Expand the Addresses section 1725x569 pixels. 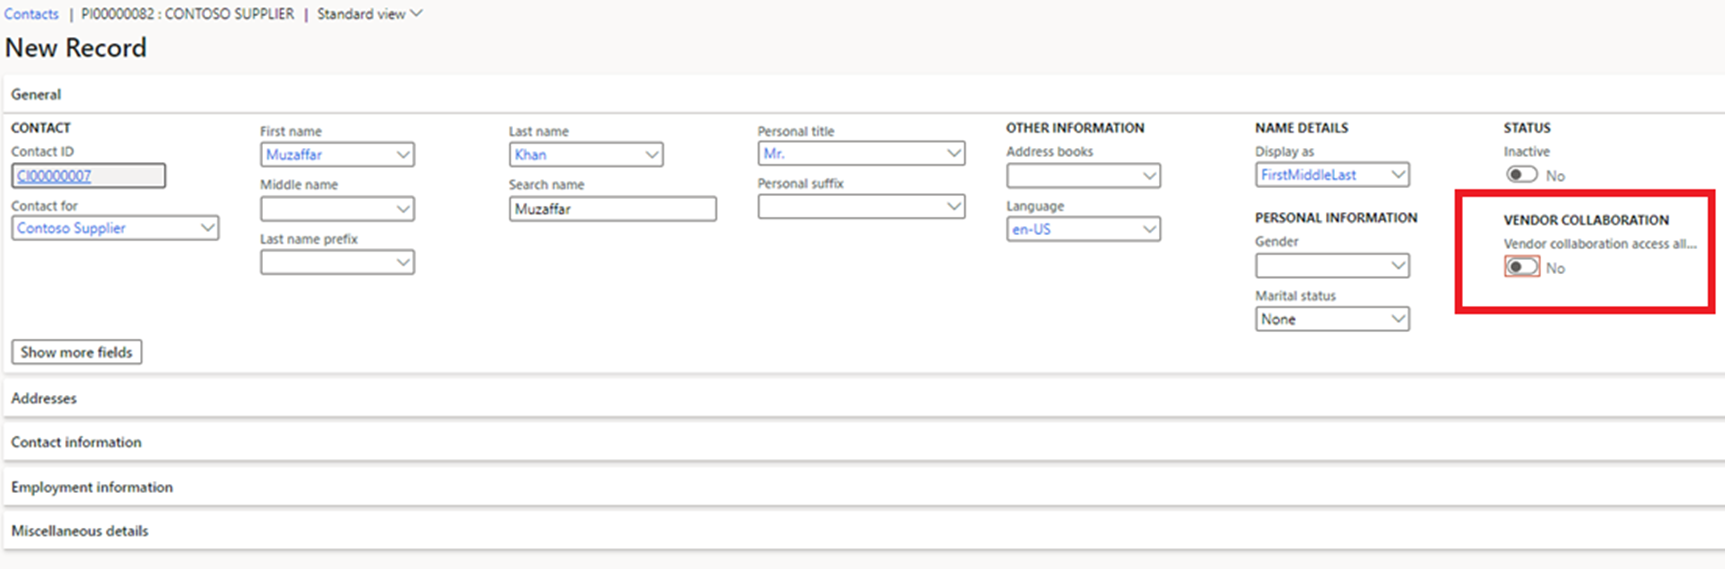pos(44,398)
